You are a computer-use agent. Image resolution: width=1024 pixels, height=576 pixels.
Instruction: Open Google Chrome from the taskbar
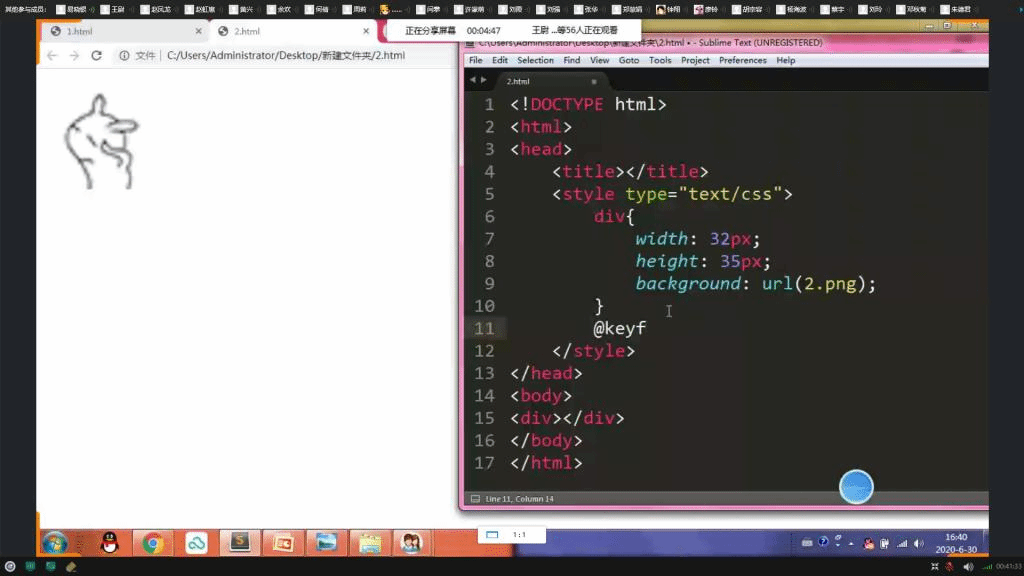click(153, 543)
